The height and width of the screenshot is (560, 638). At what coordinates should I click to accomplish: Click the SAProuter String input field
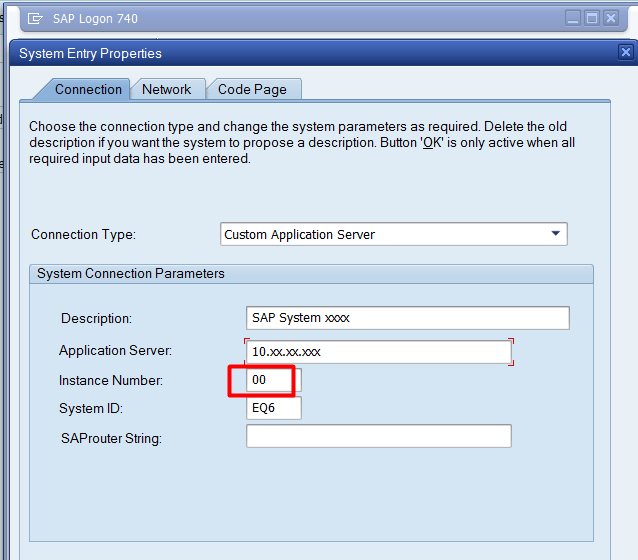(379, 436)
